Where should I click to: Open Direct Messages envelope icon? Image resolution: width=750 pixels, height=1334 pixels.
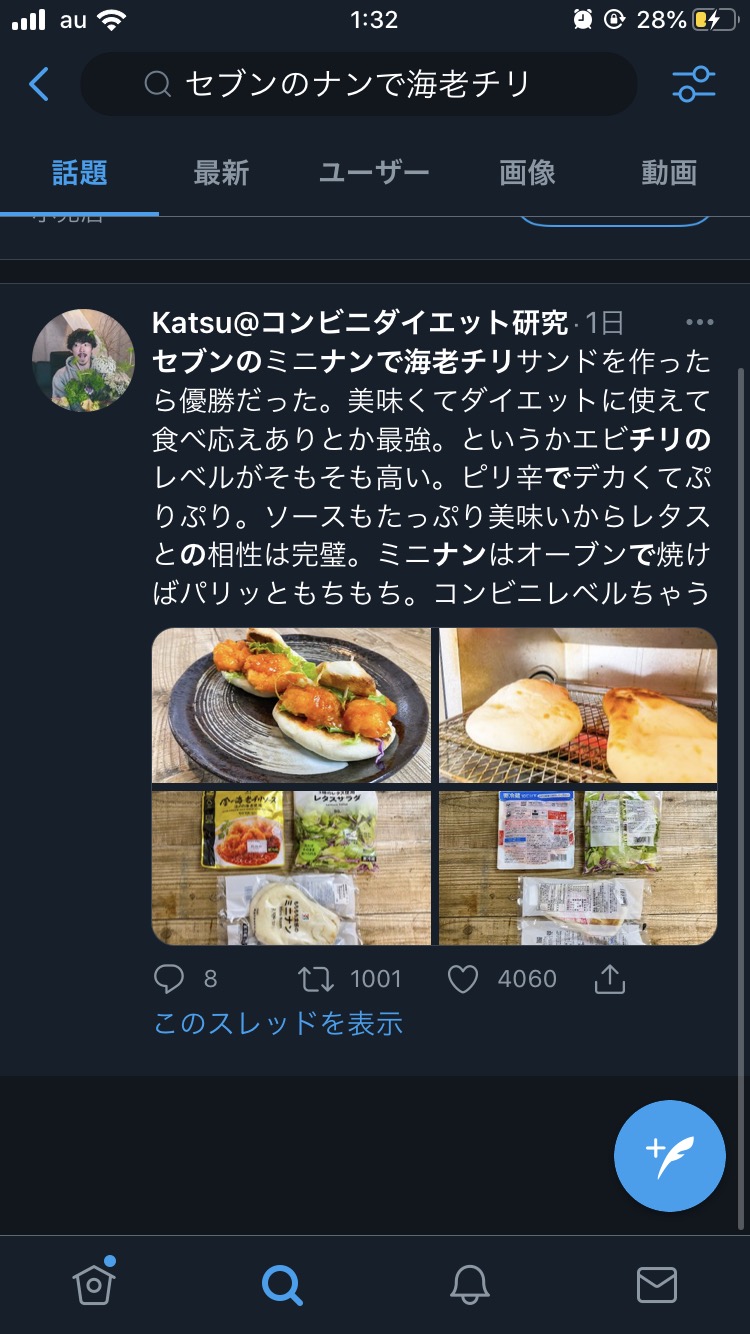pyautogui.click(x=657, y=1285)
